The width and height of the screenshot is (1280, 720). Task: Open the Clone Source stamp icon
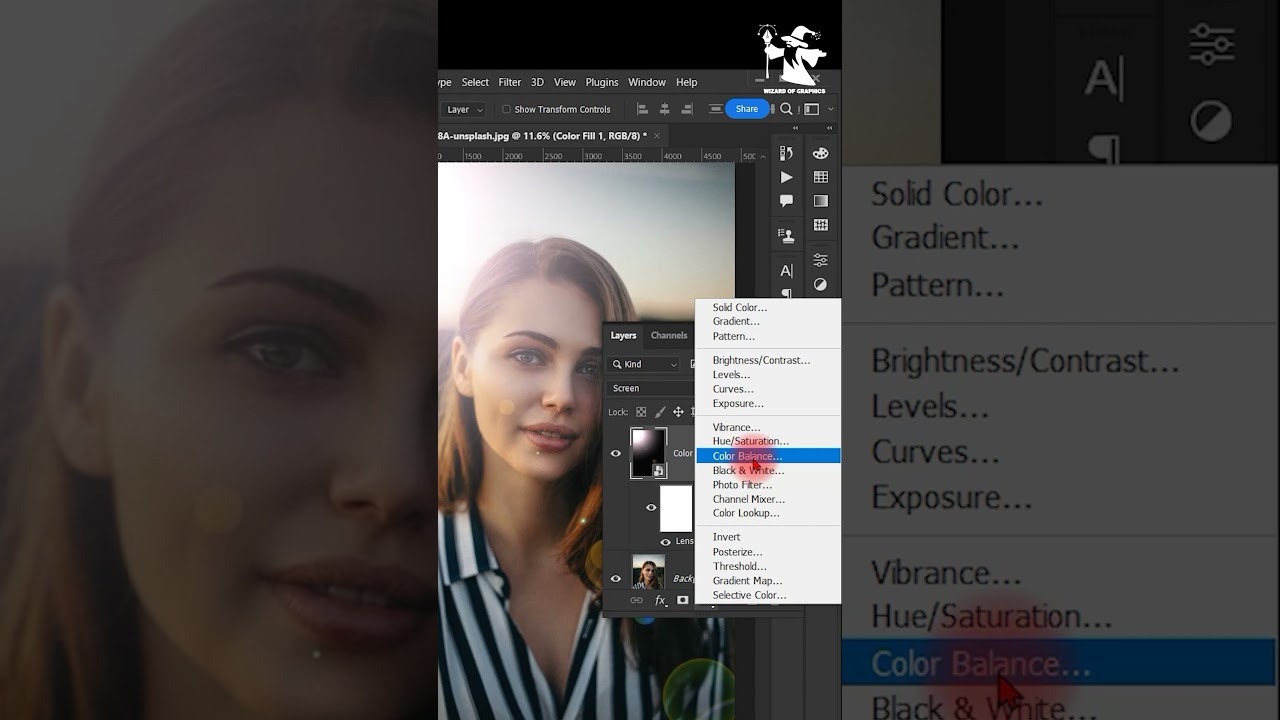786,236
